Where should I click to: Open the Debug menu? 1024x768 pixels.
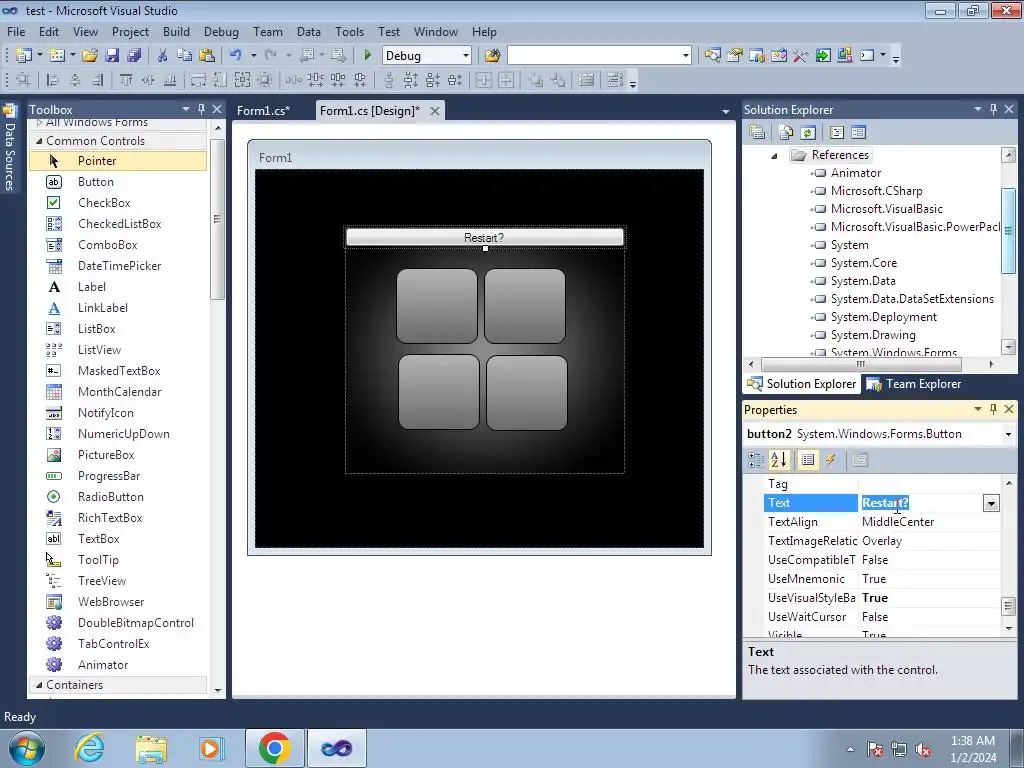221,32
